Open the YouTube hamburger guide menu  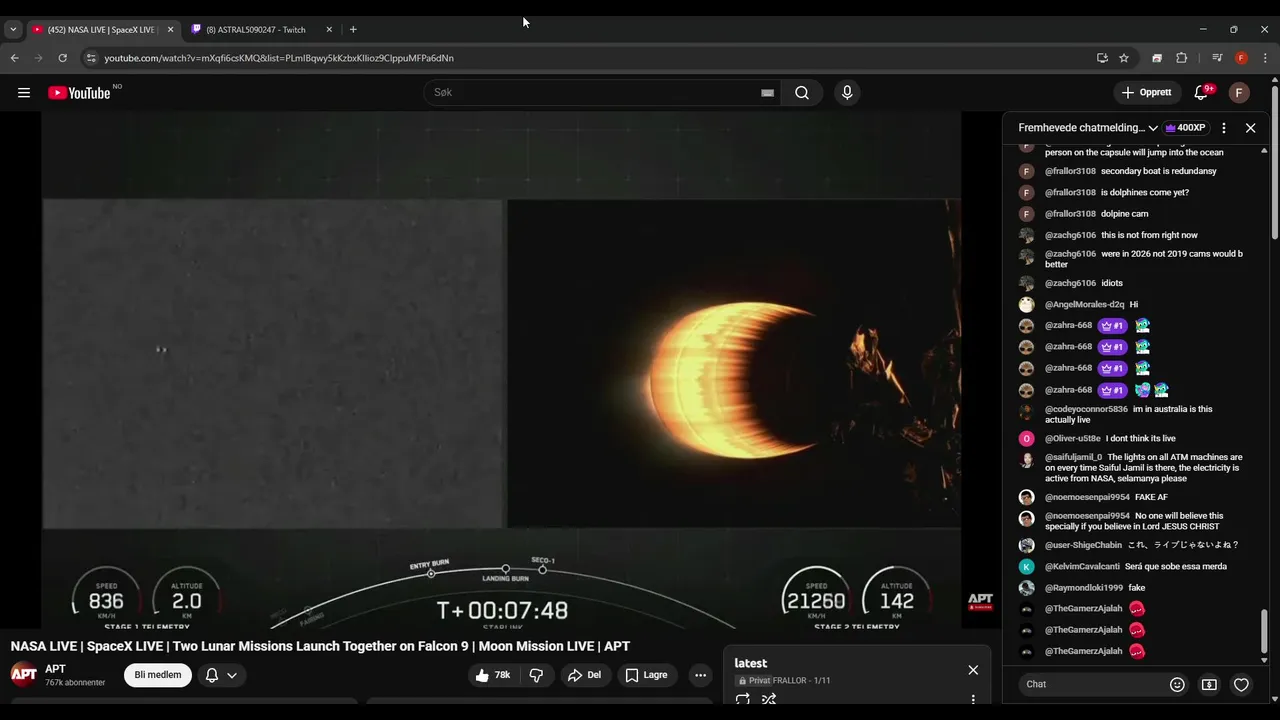coord(24,93)
